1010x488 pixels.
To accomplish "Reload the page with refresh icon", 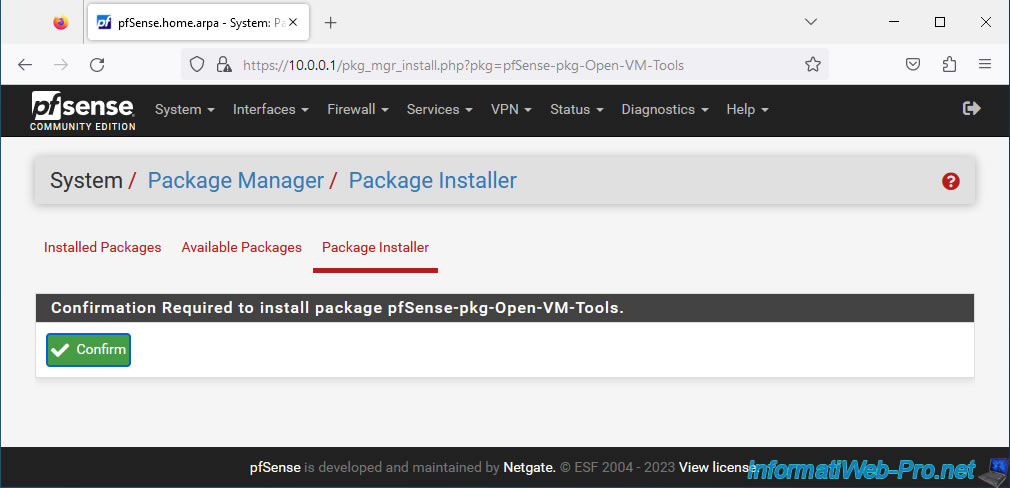I will [97, 64].
